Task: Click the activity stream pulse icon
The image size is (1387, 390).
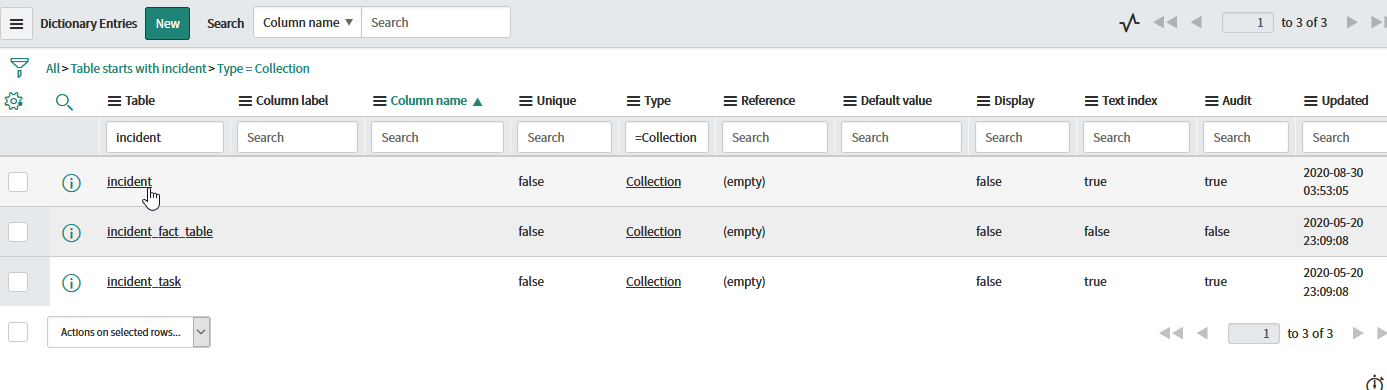Action: pyautogui.click(x=1130, y=22)
